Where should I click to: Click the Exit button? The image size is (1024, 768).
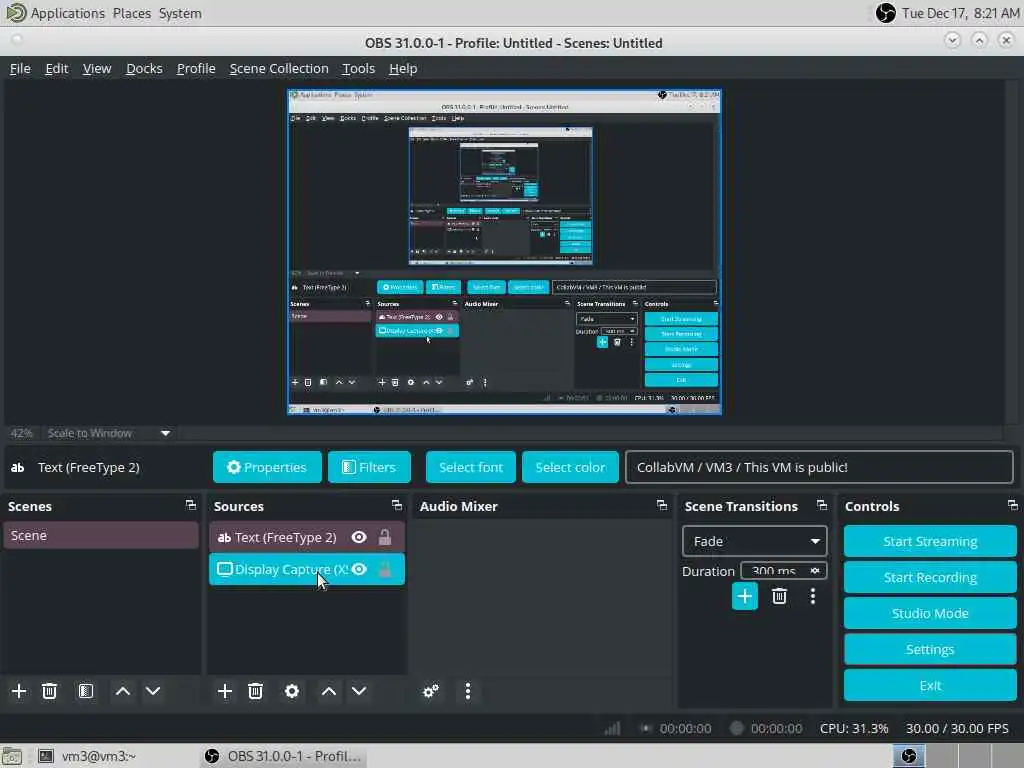(x=930, y=686)
